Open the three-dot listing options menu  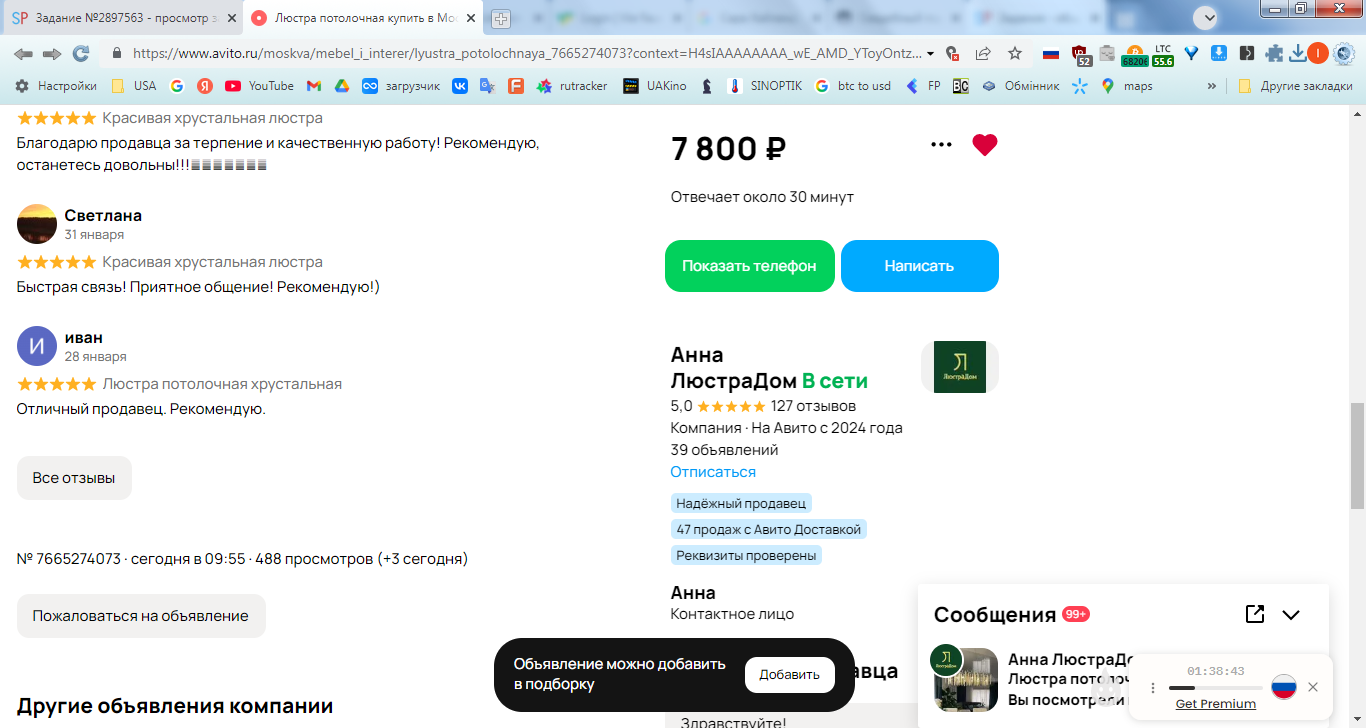click(941, 145)
